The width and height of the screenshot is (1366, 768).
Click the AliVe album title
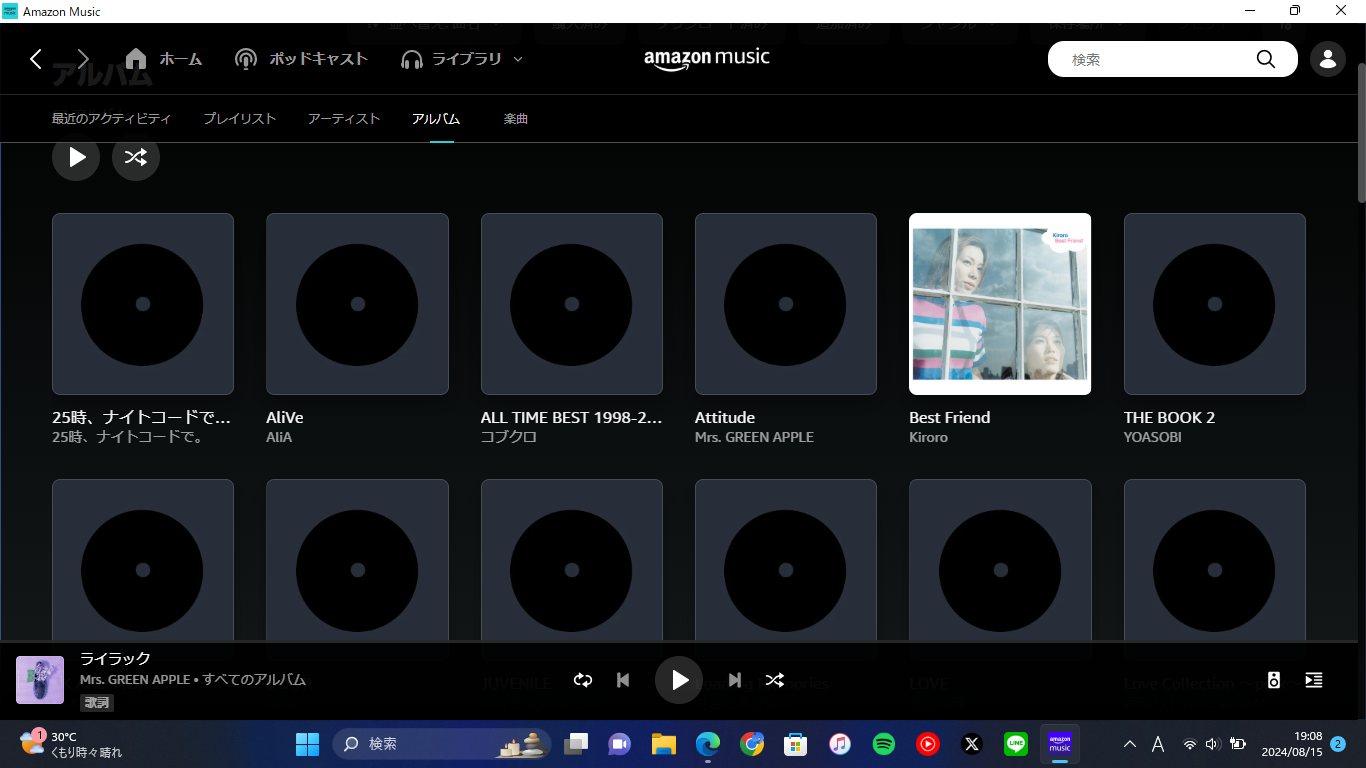pos(285,417)
